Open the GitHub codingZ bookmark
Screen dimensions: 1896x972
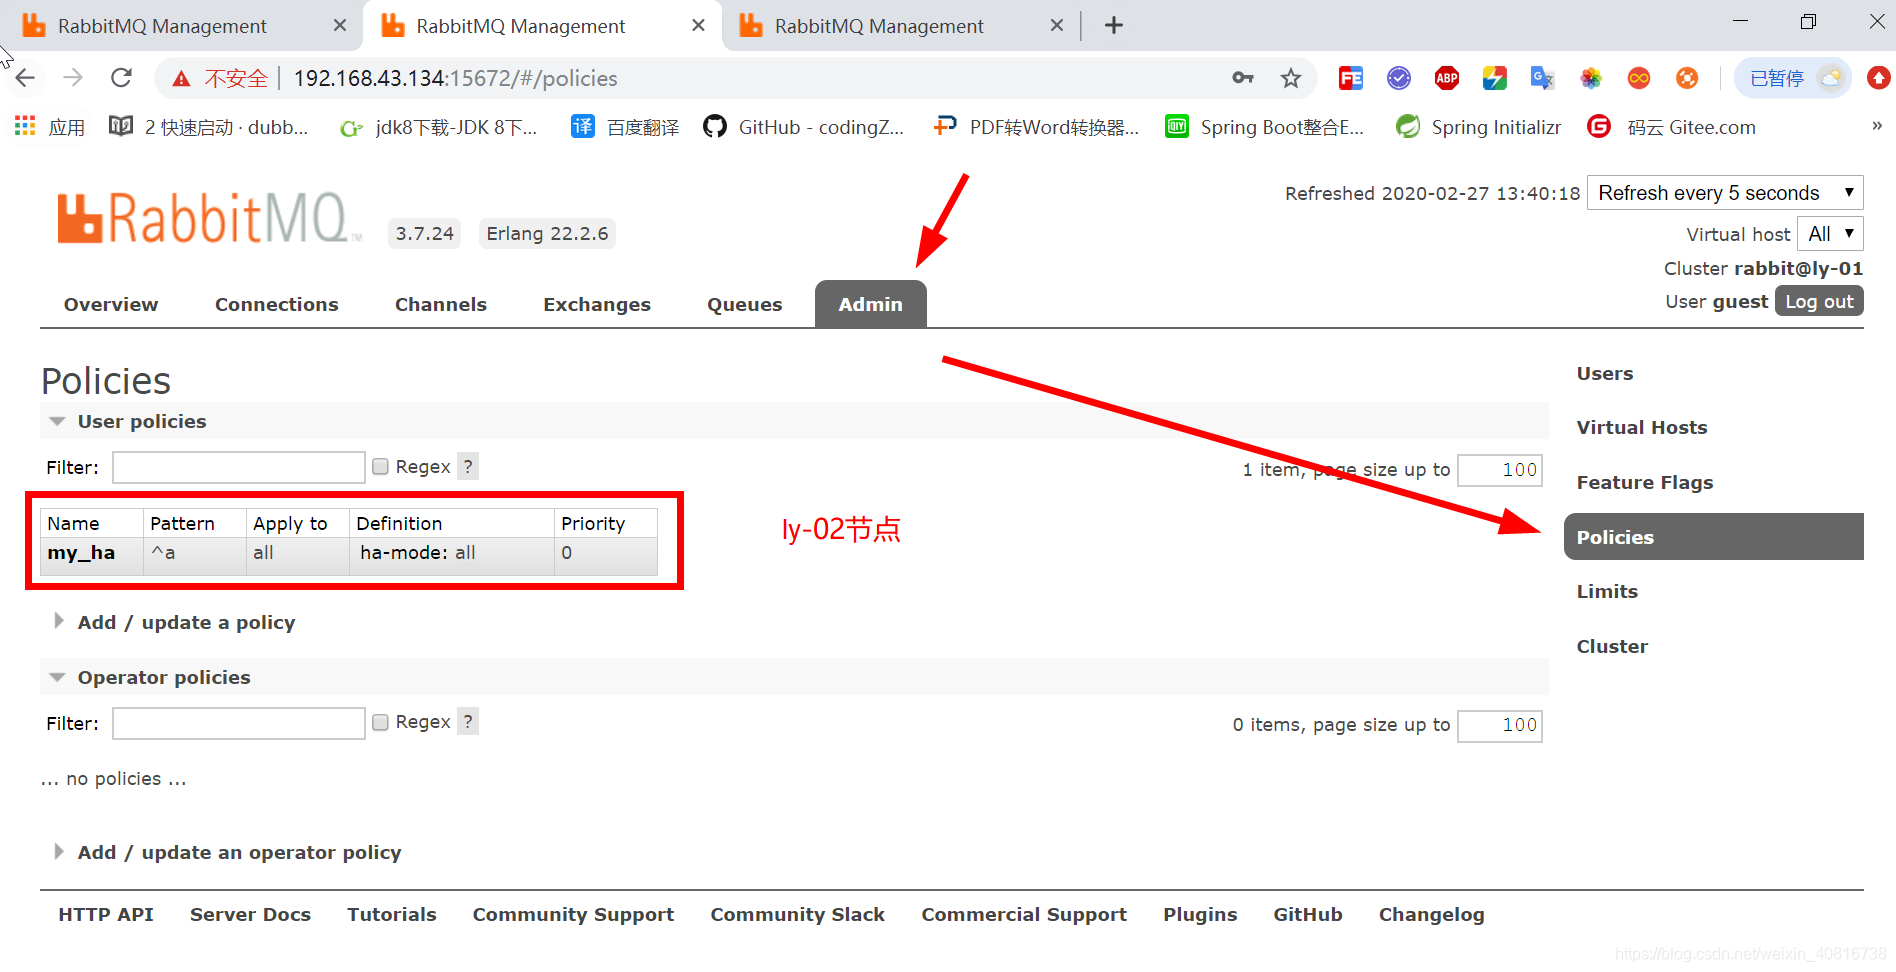pos(803,127)
